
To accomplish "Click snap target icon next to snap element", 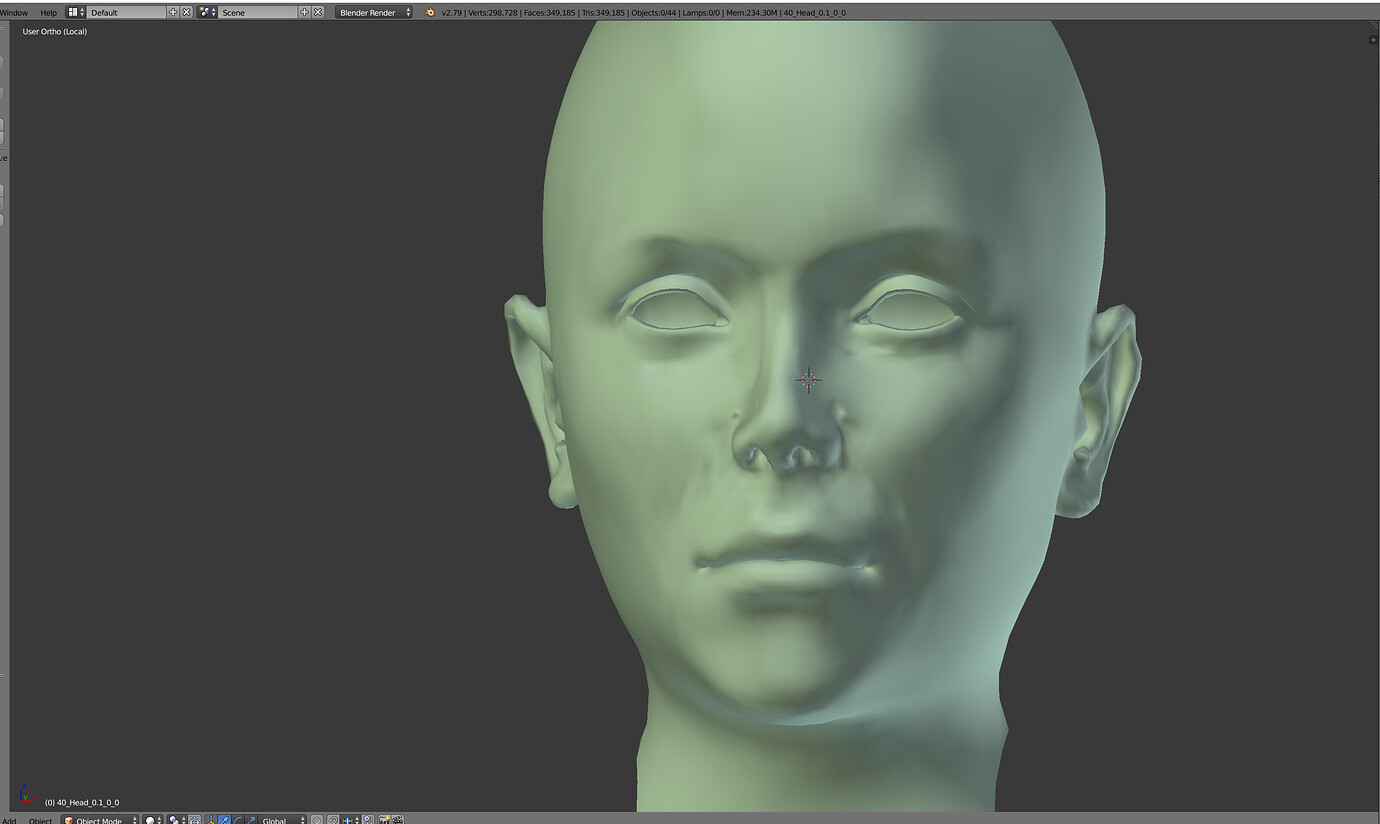I will 368,820.
